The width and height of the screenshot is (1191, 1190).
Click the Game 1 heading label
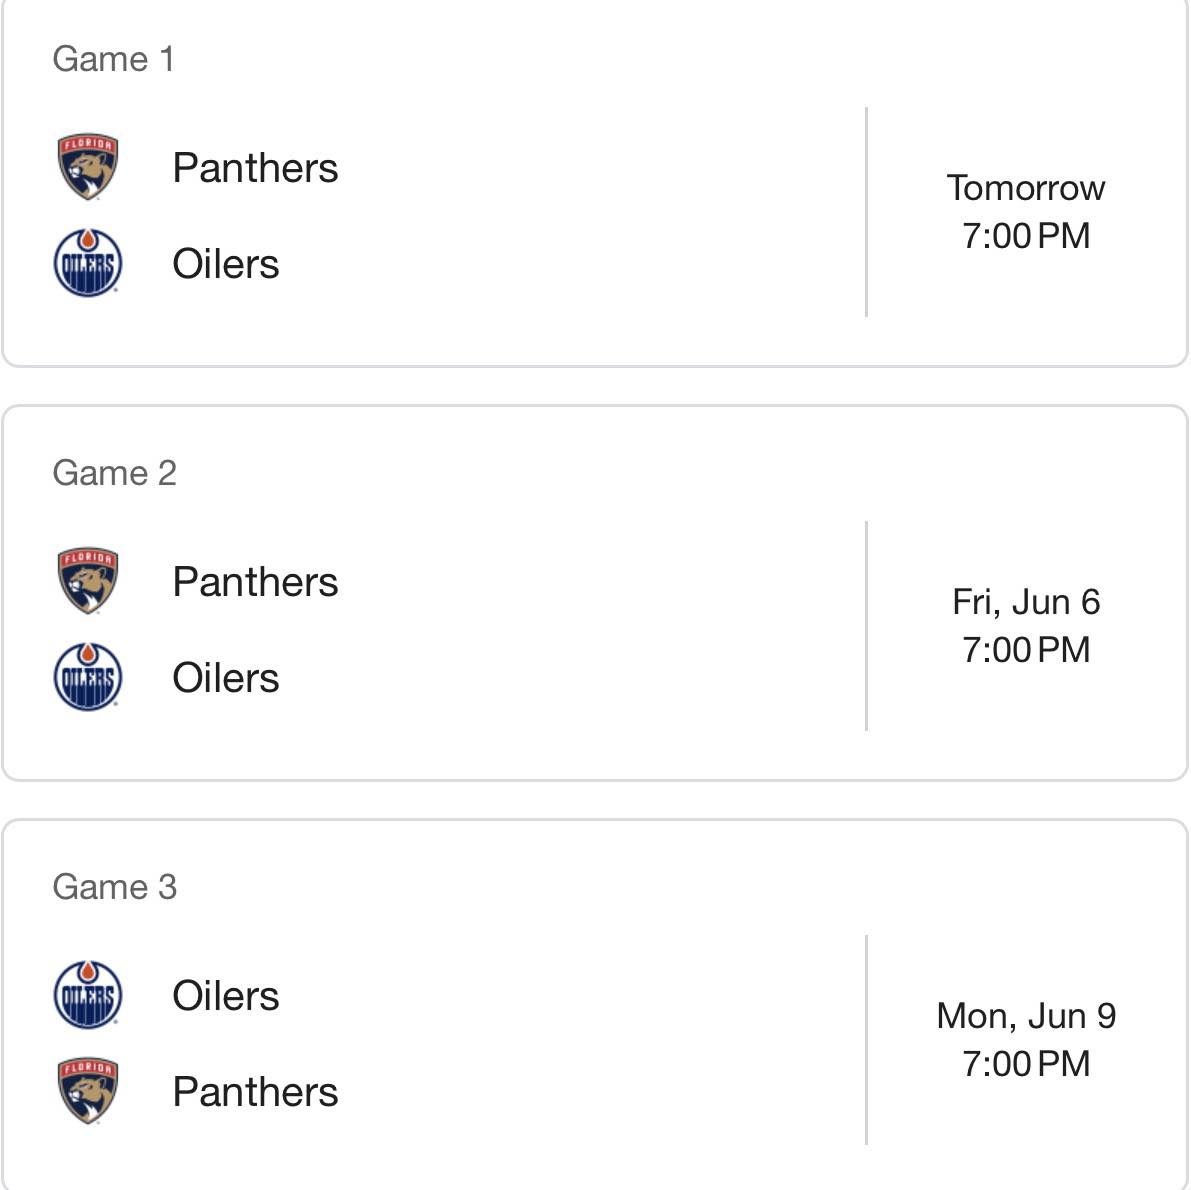tap(113, 59)
